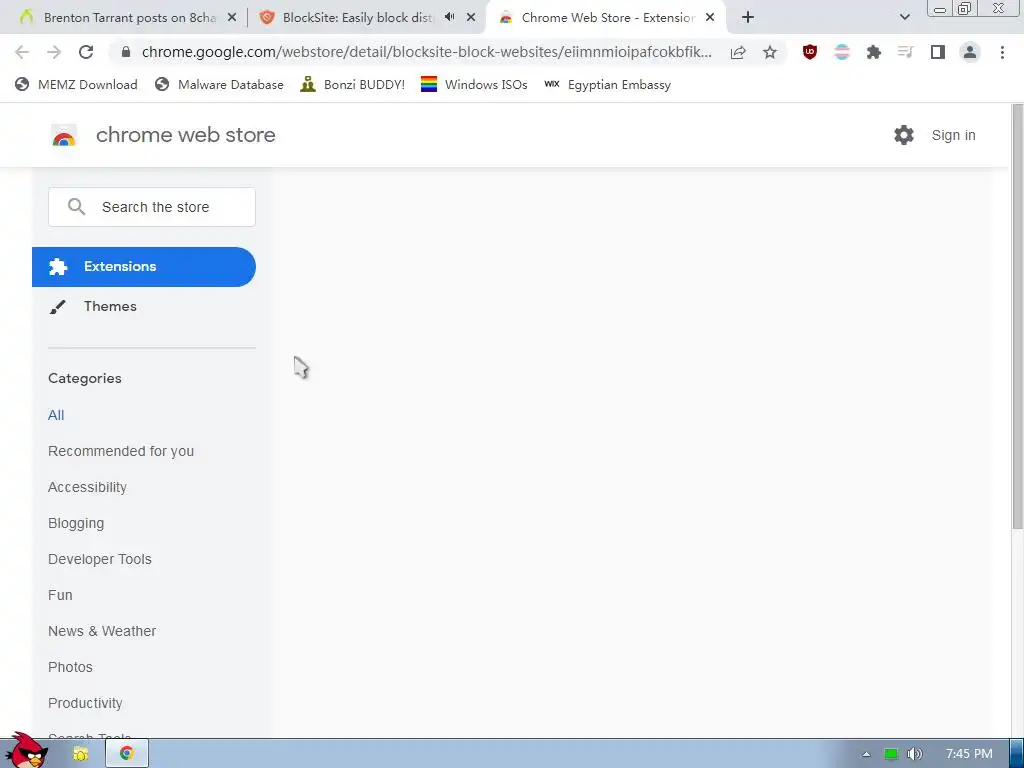This screenshot has width=1024, height=768.
Task: Choose the Productivity category
Action: tap(85, 703)
